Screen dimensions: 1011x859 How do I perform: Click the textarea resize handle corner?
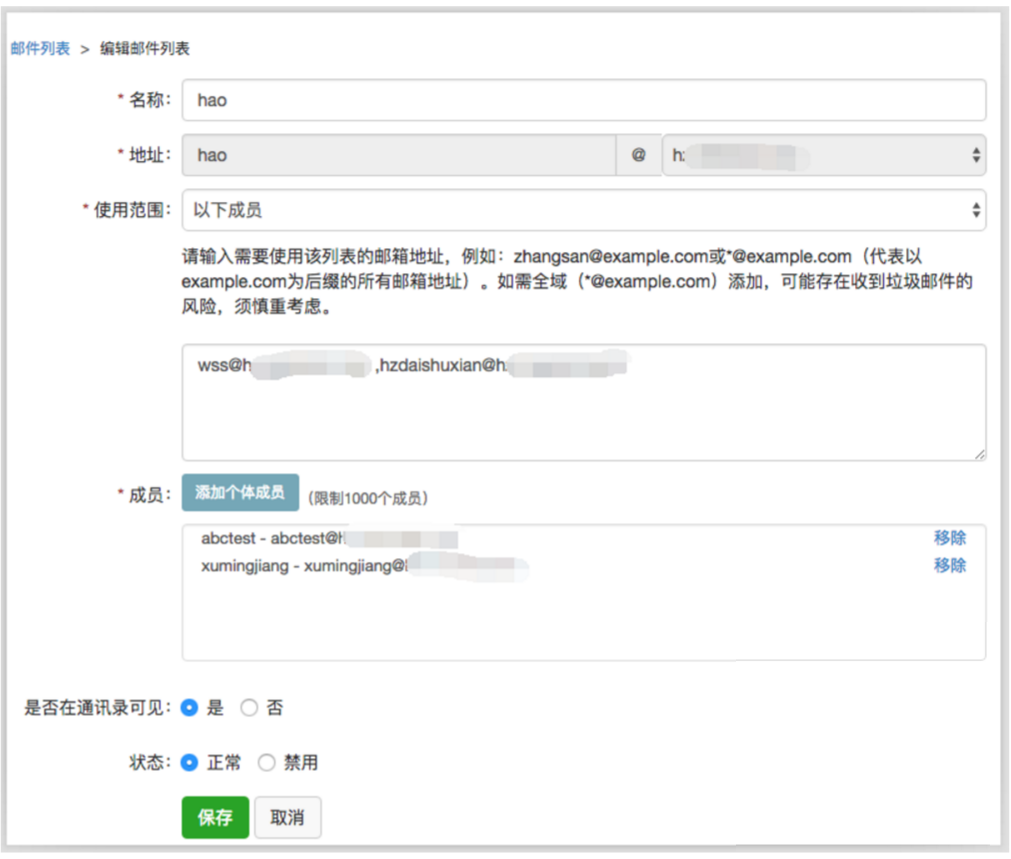pos(980,454)
